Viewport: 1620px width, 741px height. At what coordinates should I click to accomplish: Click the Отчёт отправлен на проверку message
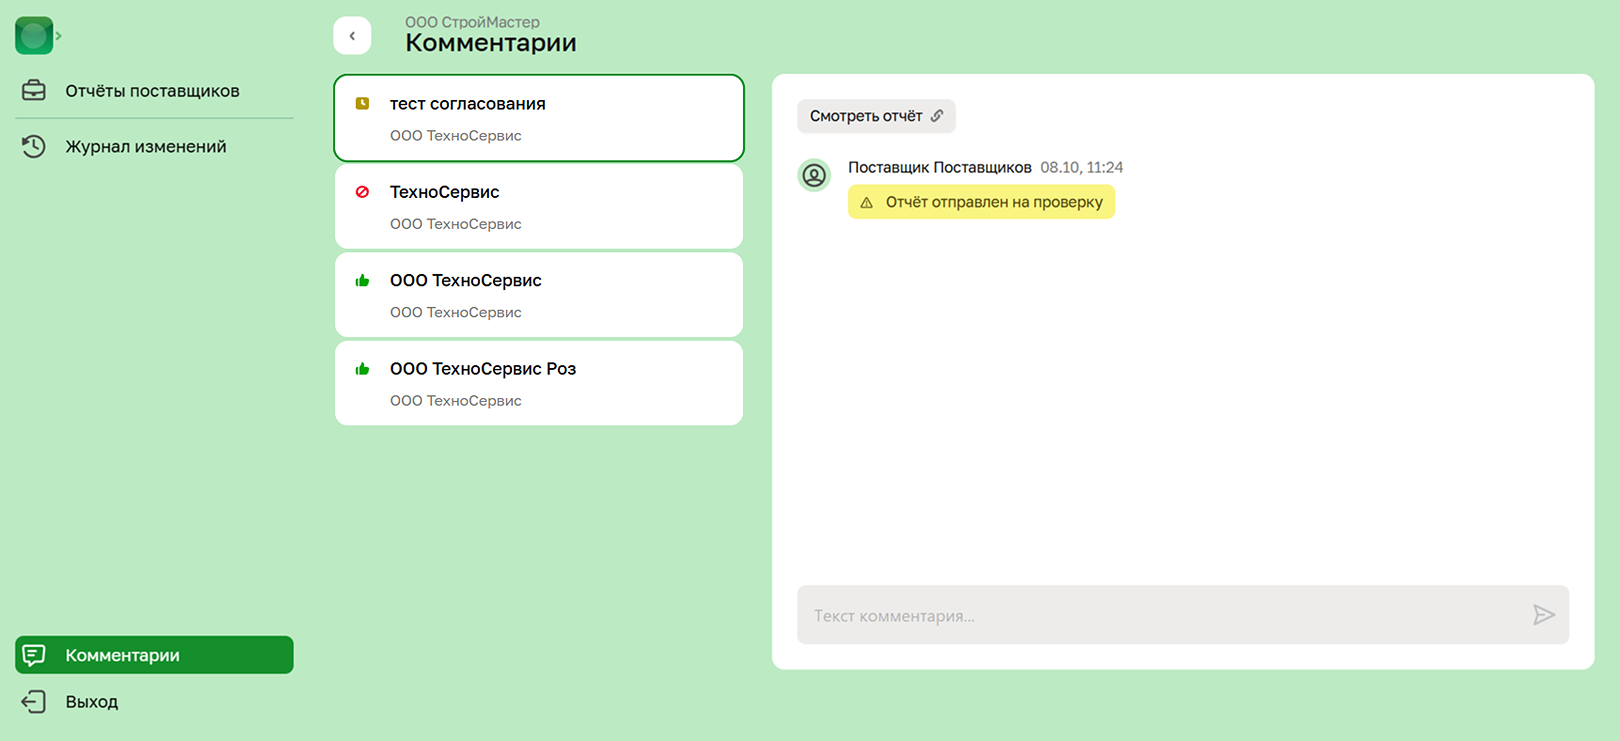point(981,202)
